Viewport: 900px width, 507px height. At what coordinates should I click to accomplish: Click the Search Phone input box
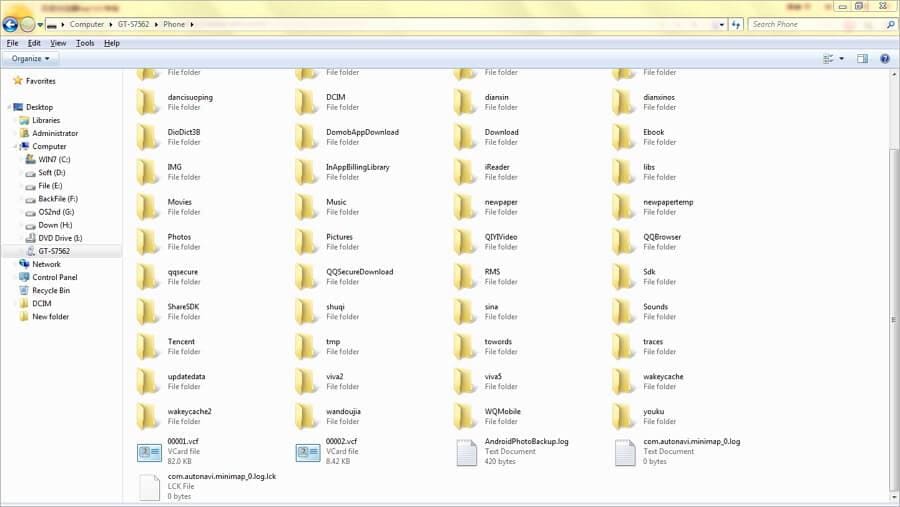click(815, 25)
